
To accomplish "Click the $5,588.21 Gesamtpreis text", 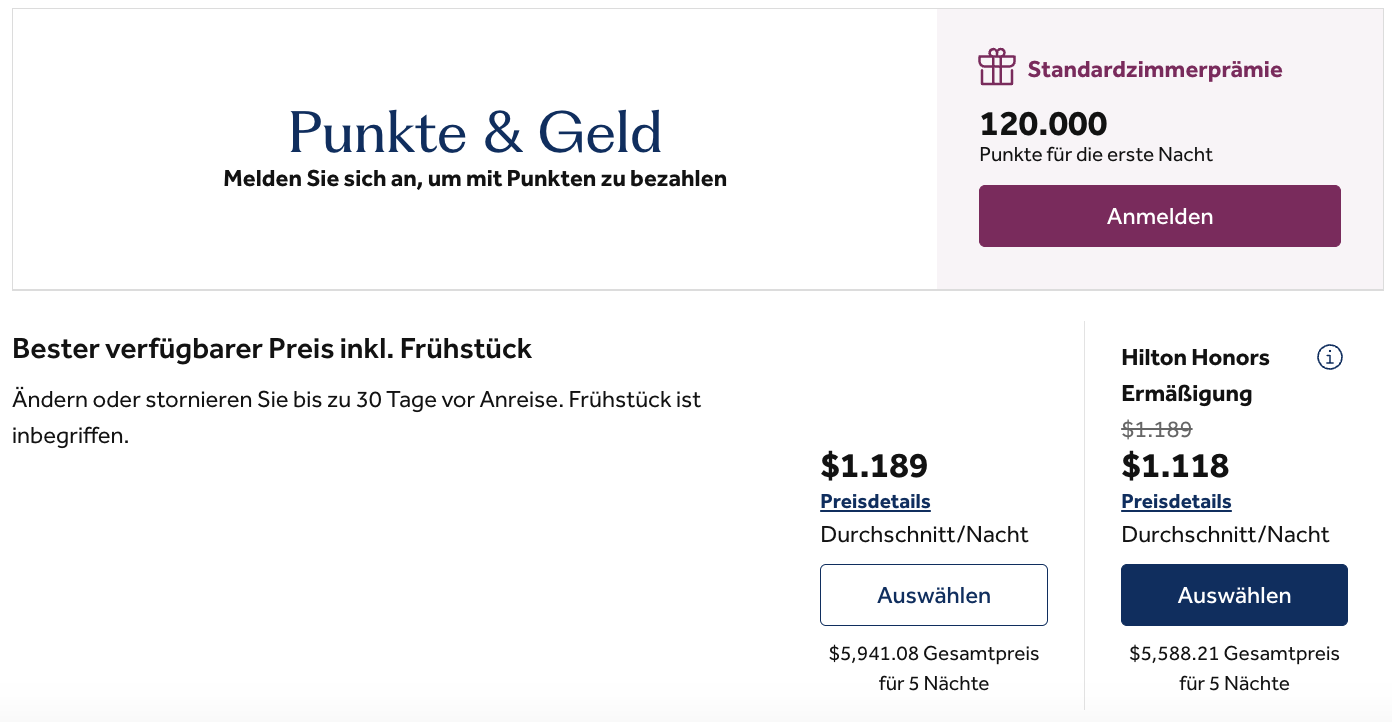I will (x=1233, y=654).
